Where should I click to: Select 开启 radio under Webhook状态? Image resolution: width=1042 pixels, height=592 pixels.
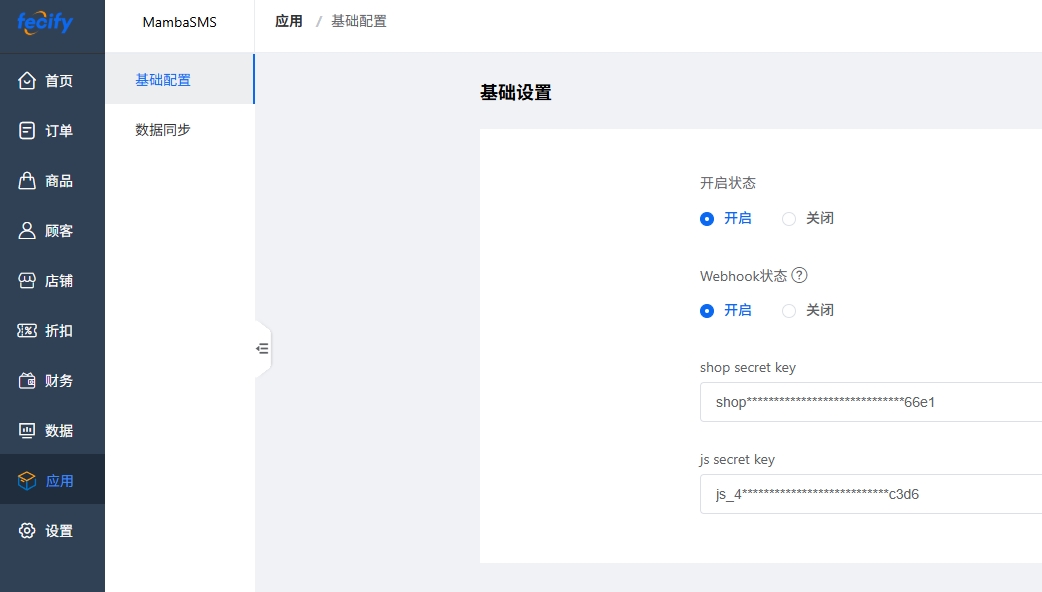coord(707,311)
